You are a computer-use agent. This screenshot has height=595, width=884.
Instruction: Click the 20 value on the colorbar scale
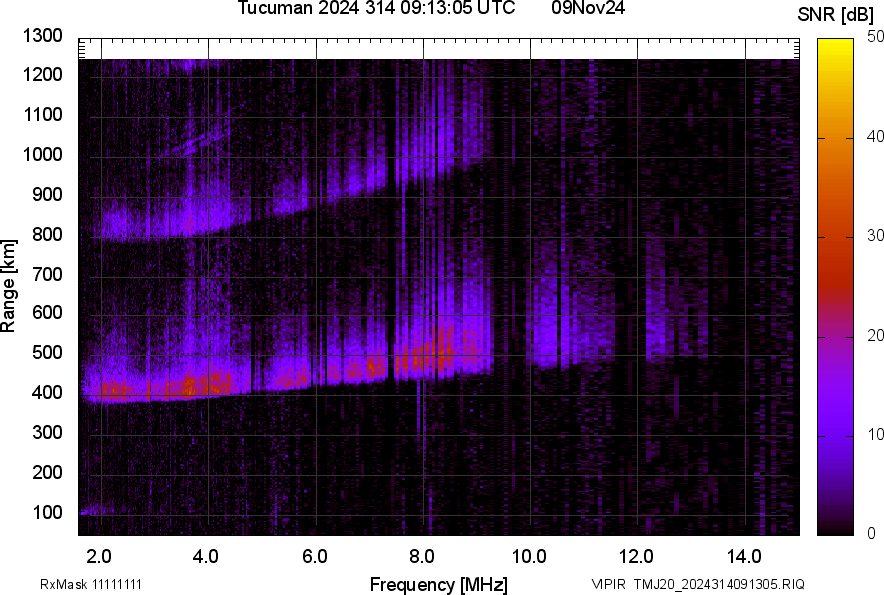875,335
